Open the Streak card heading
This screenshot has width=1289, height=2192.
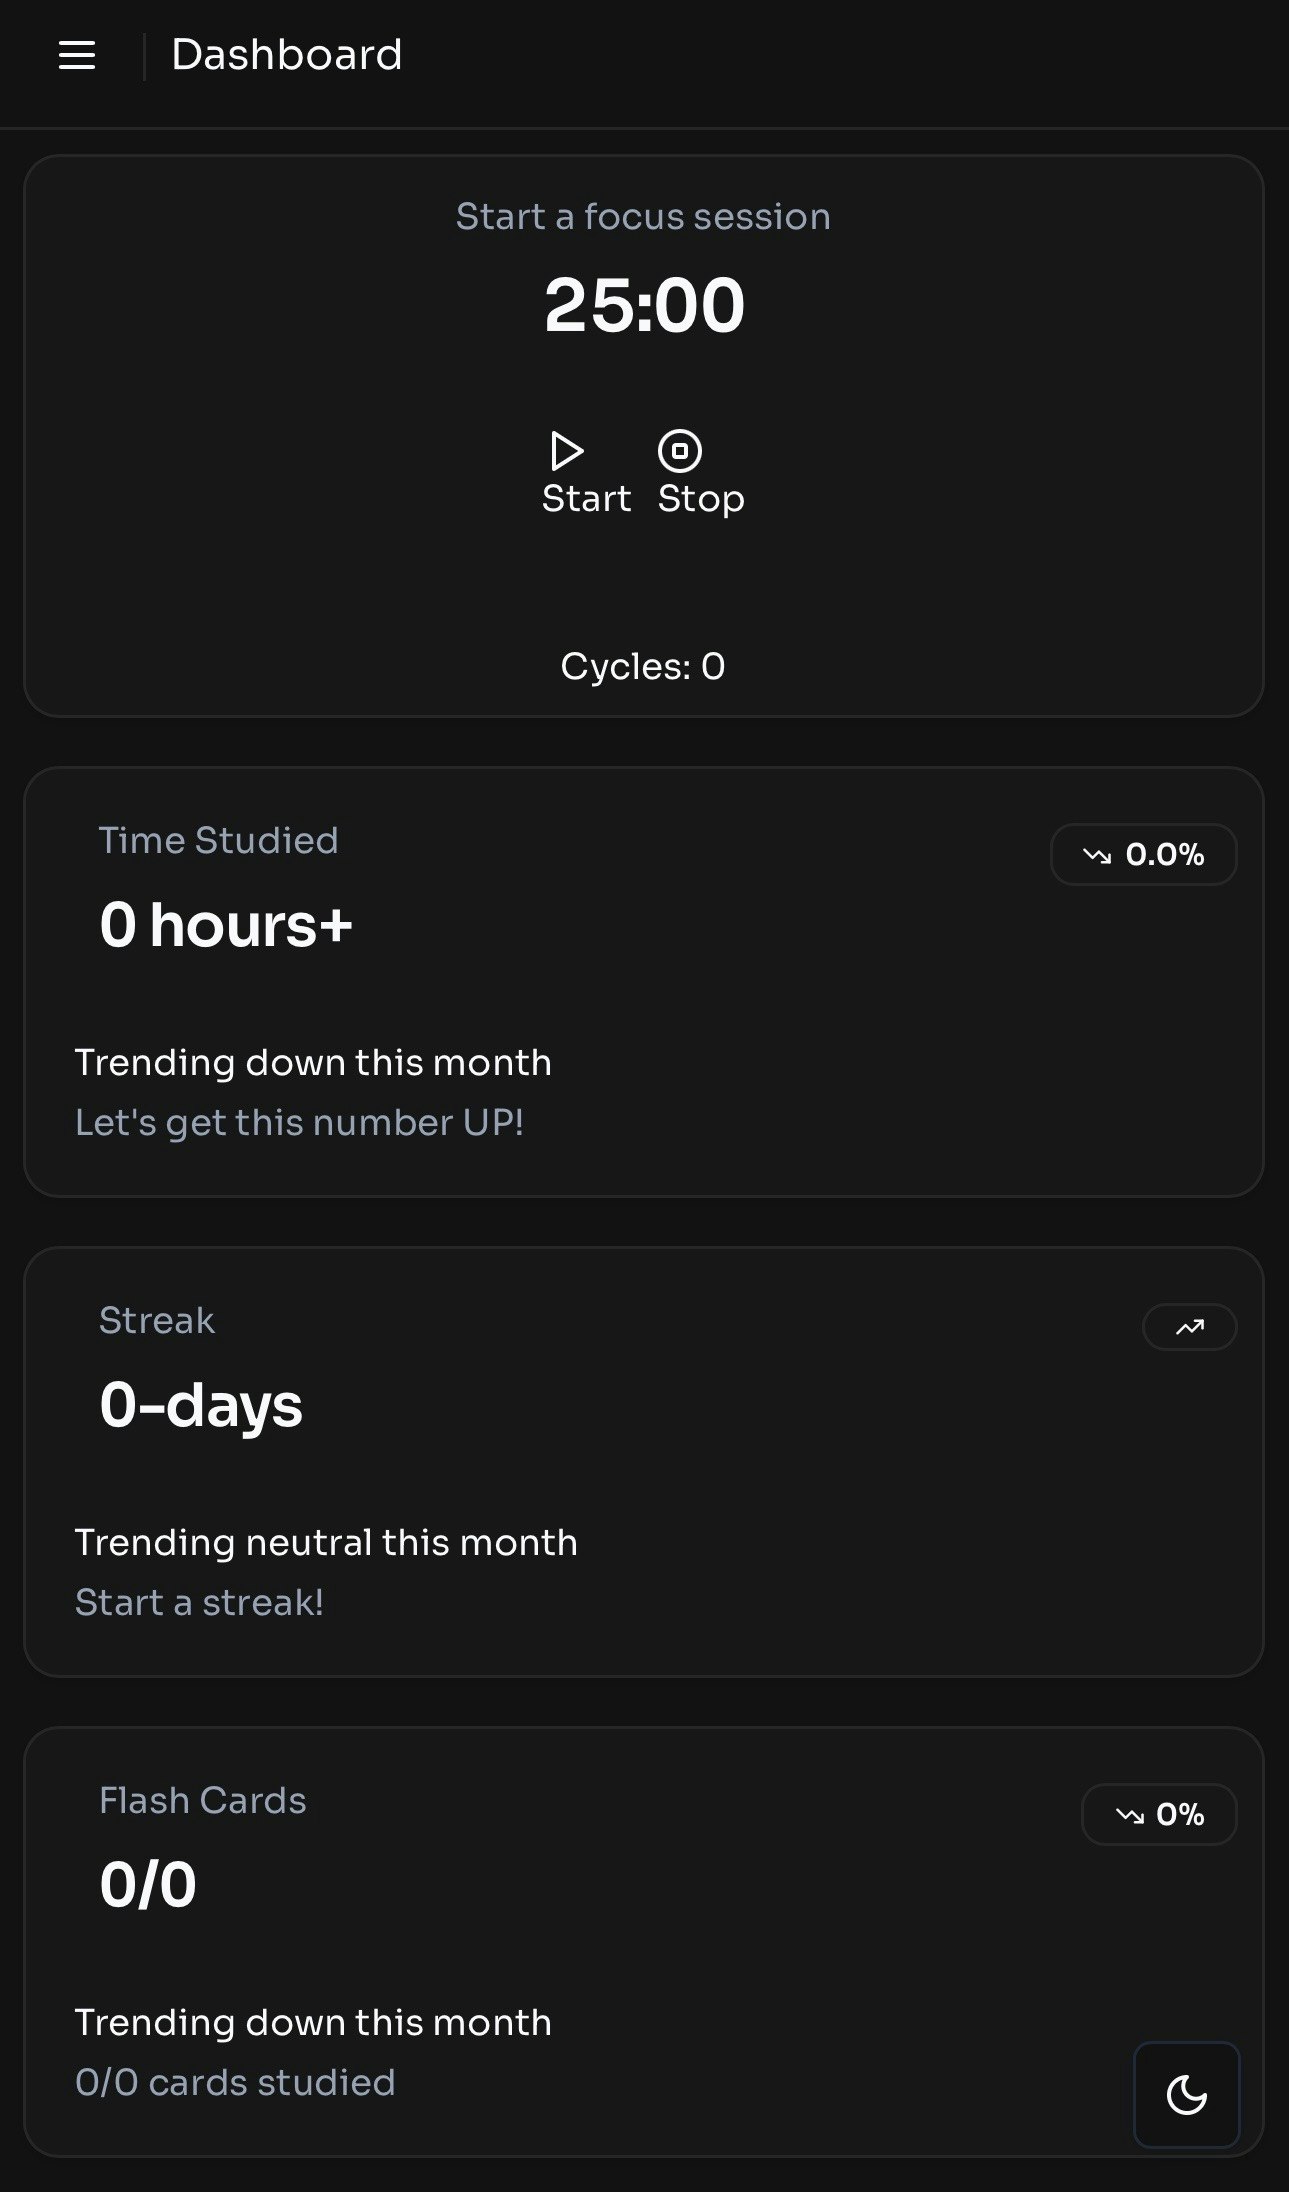click(157, 1320)
